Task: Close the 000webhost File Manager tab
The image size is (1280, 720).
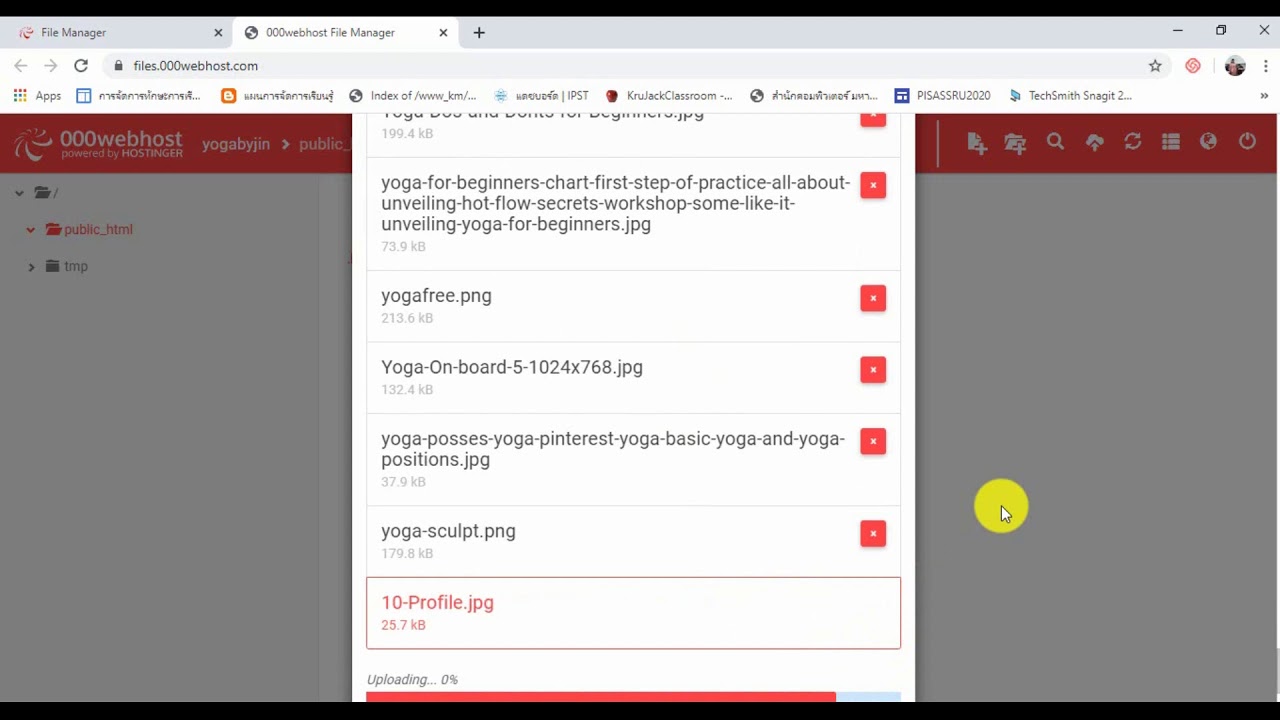Action: pos(443,33)
